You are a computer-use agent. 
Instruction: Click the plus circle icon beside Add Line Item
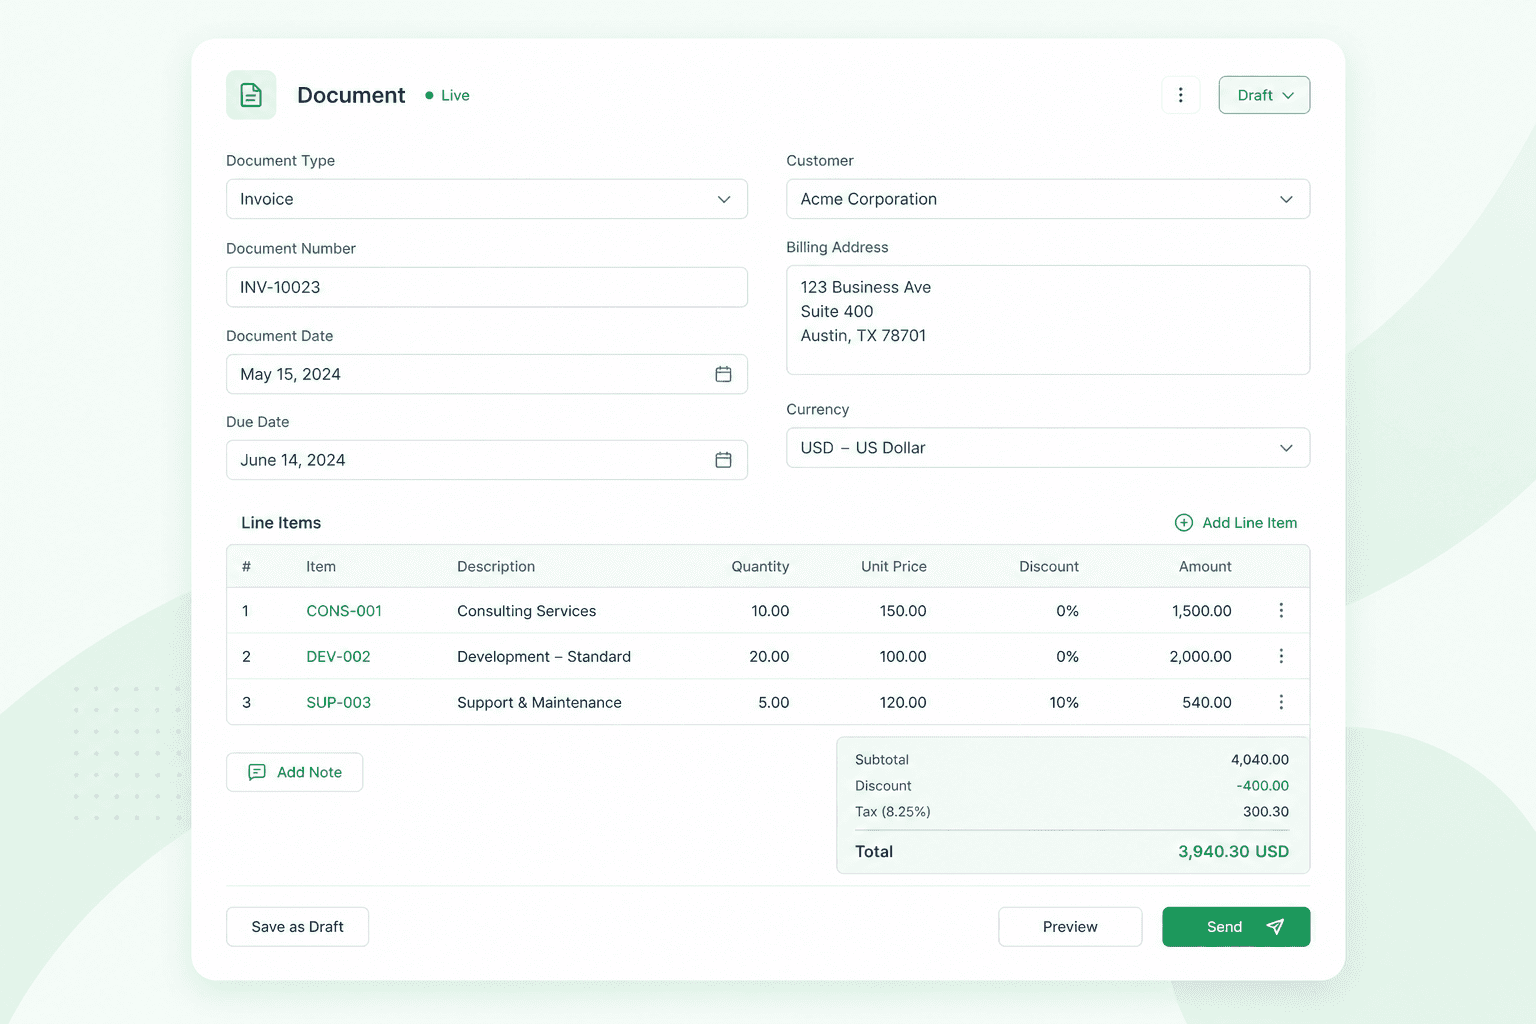[1184, 523]
